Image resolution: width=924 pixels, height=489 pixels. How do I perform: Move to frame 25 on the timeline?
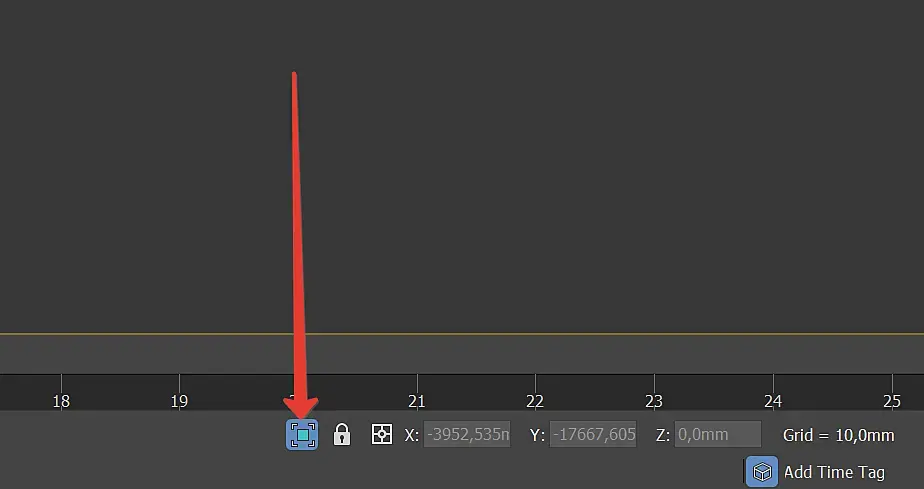coord(892,401)
